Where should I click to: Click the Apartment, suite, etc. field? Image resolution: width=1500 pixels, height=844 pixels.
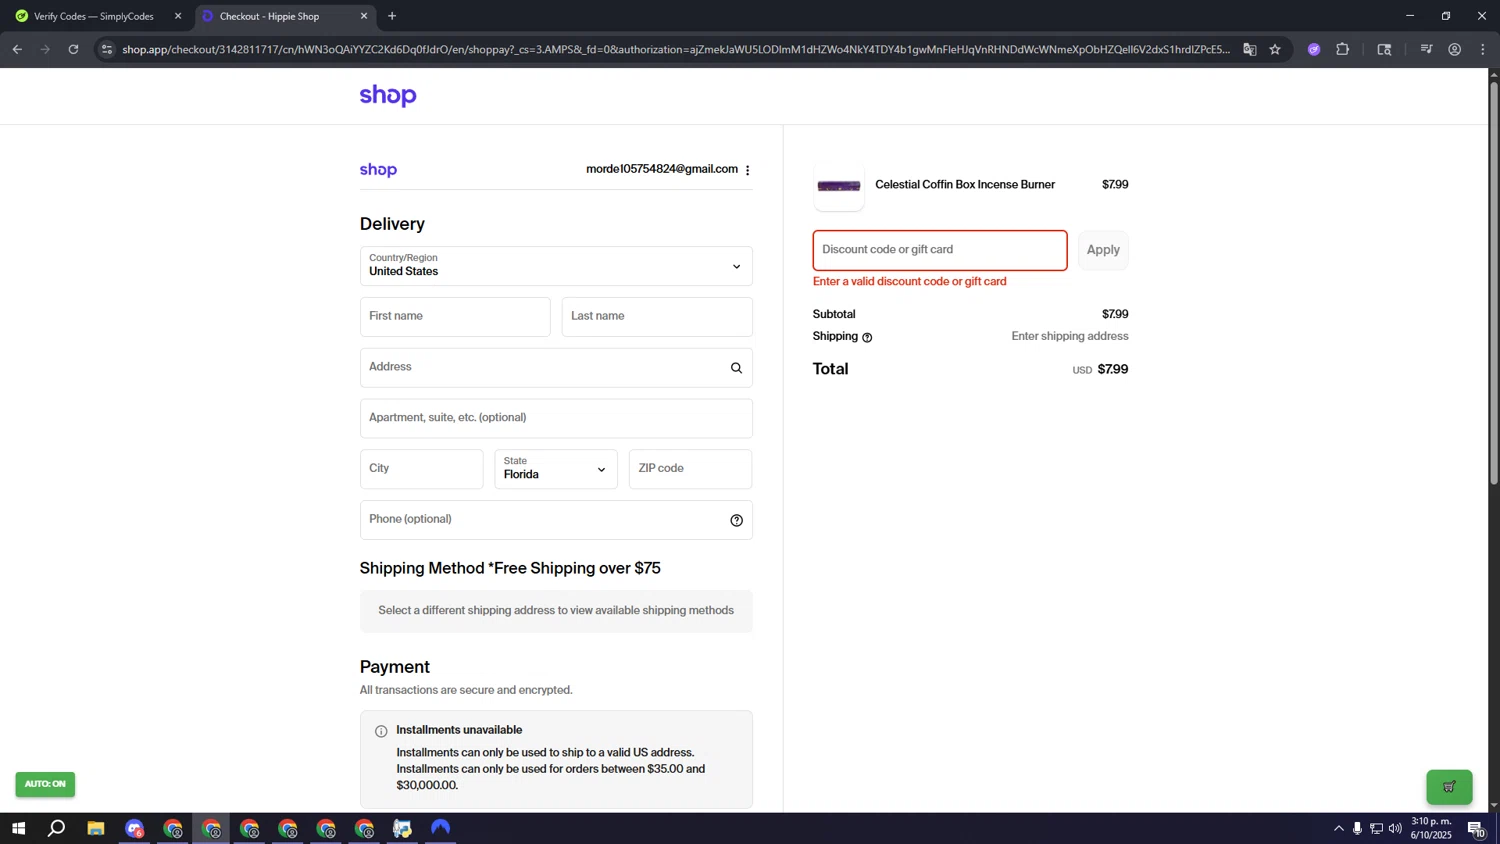coord(556,418)
